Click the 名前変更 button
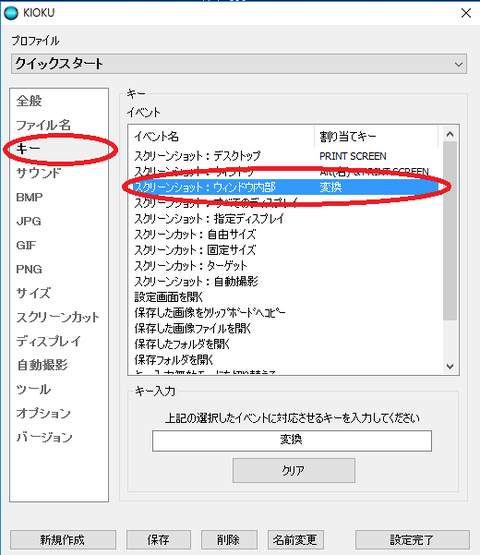 coord(296,540)
